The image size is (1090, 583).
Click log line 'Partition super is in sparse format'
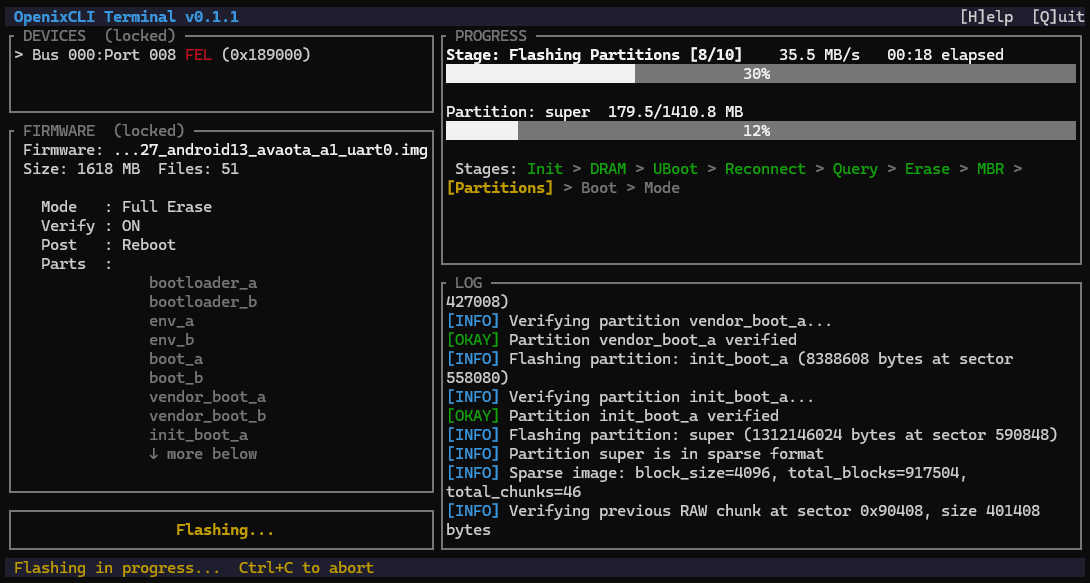(x=635, y=454)
